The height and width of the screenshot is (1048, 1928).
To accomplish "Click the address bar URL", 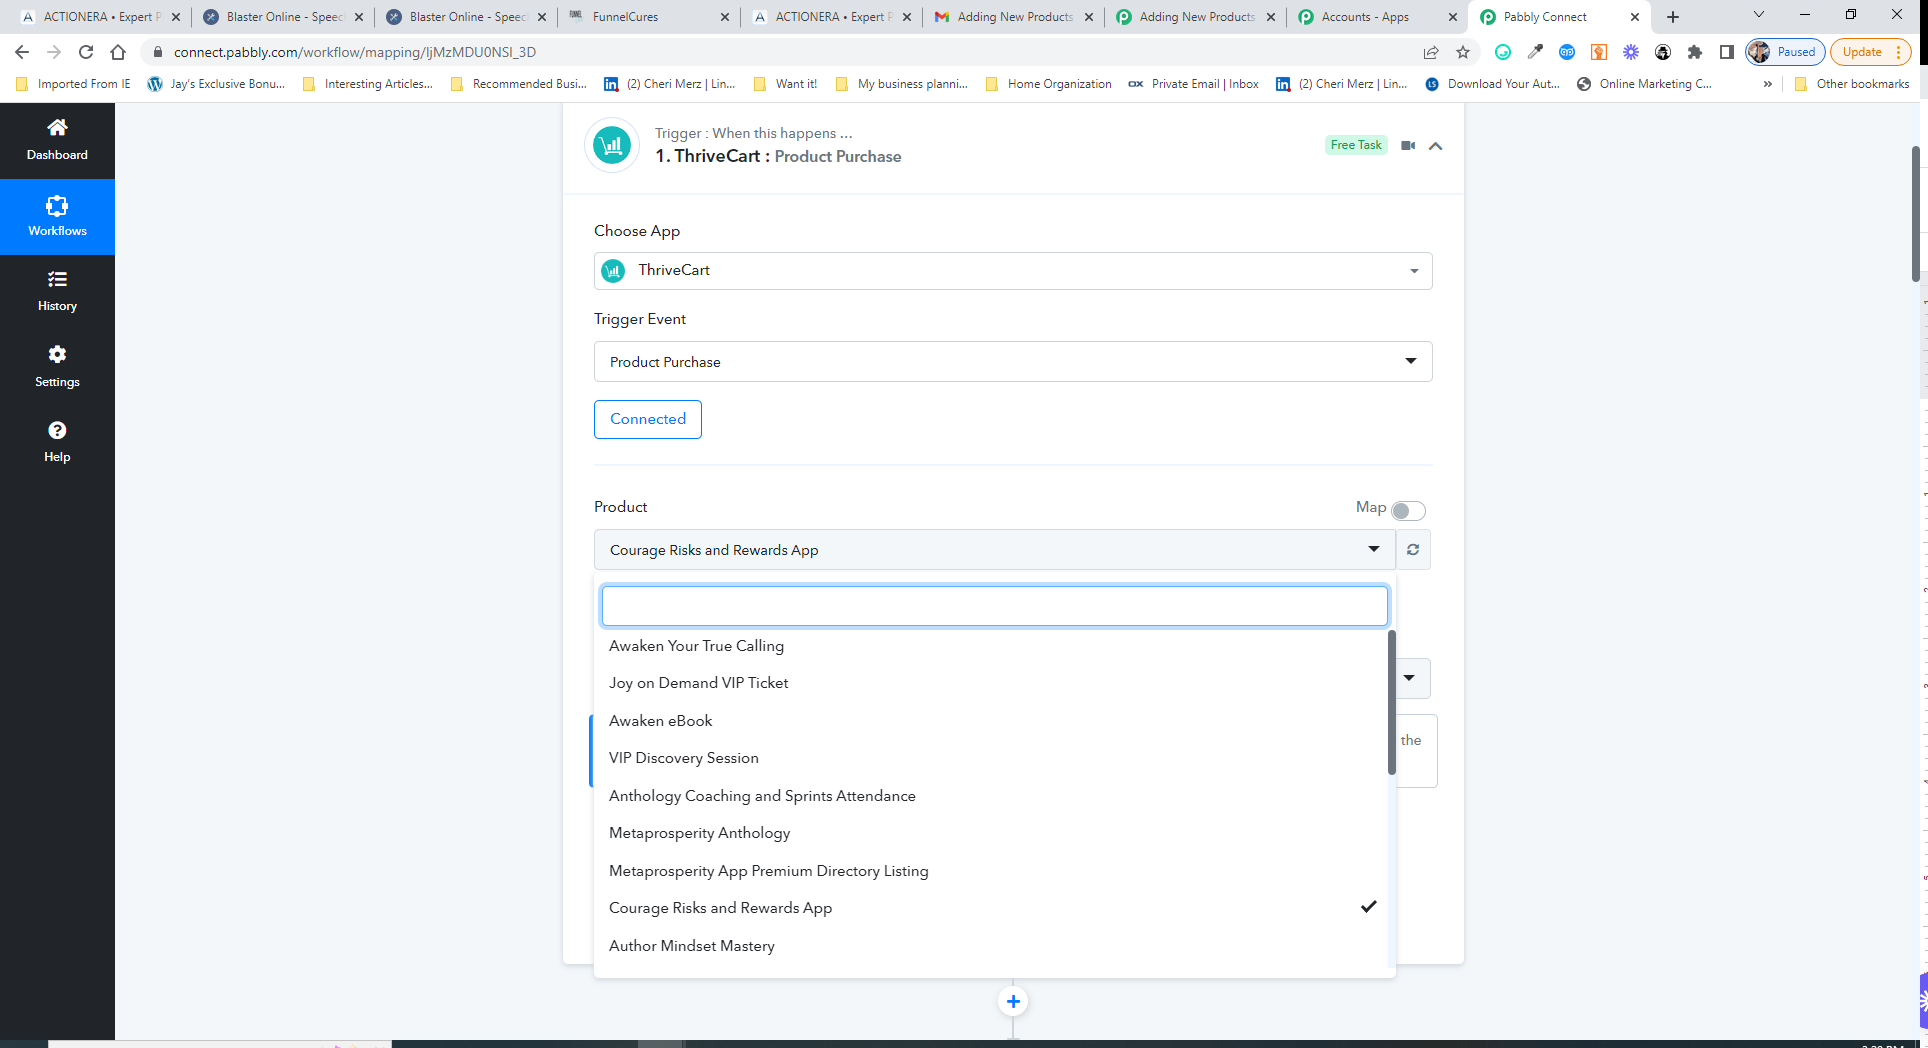I will click(x=355, y=52).
